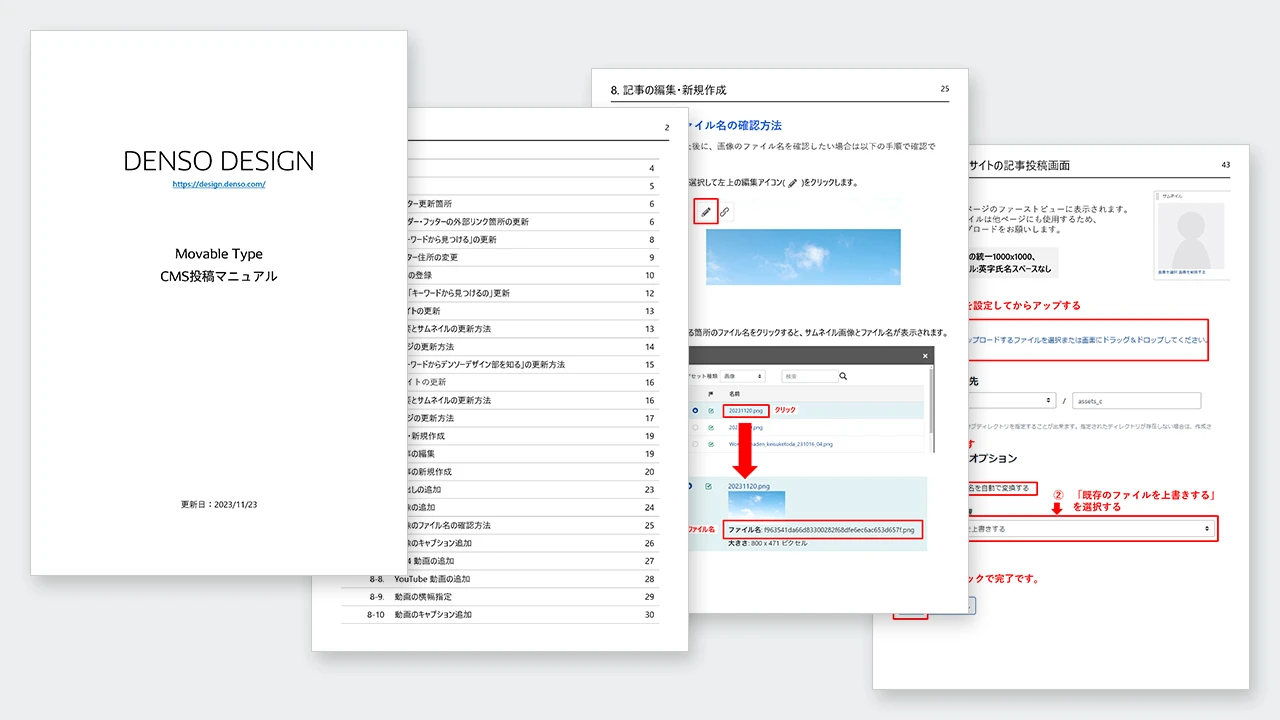Screen dimensions: 1280x720
Task: Select the 更新日：2023/11/23 text on the cover
Action: tap(219, 505)
